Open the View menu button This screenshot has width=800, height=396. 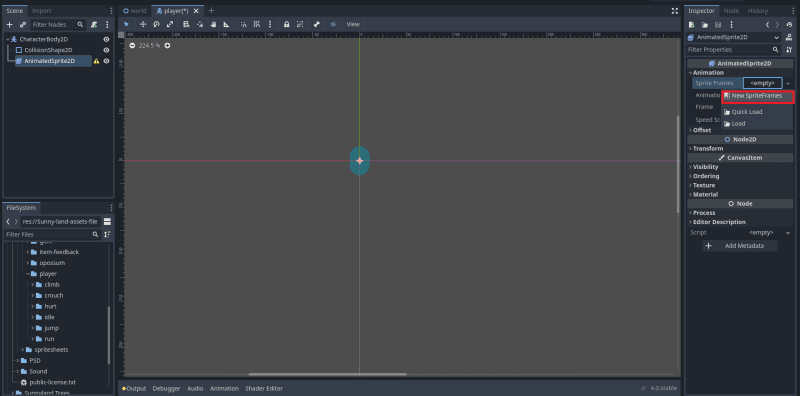tap(353, 24)
